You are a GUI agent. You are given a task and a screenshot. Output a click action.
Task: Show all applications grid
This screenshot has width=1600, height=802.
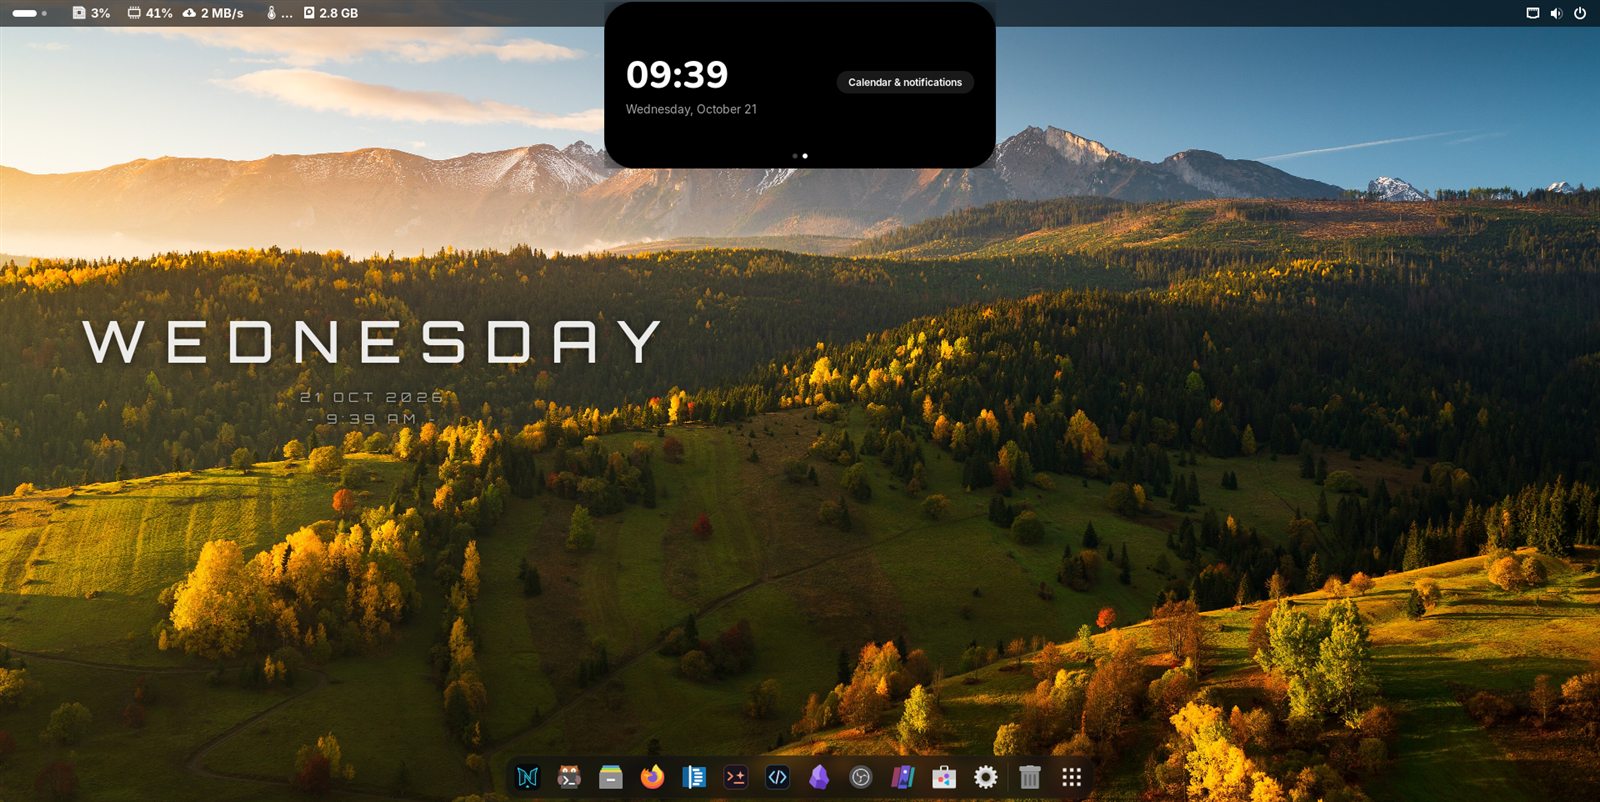tap(1072, 777)
